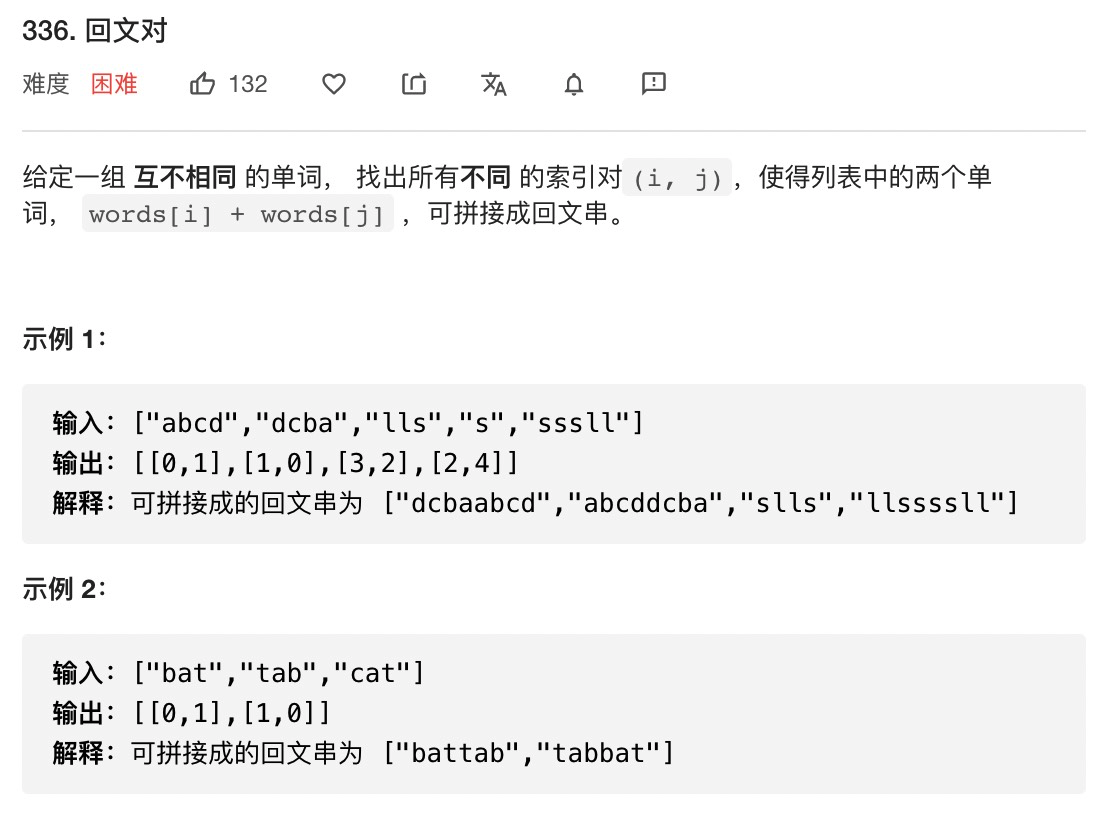Image resolution: width=1110 pixels, height=814 pixels.
Task: Favorite the problem with the heart icon
Action: 333,84
